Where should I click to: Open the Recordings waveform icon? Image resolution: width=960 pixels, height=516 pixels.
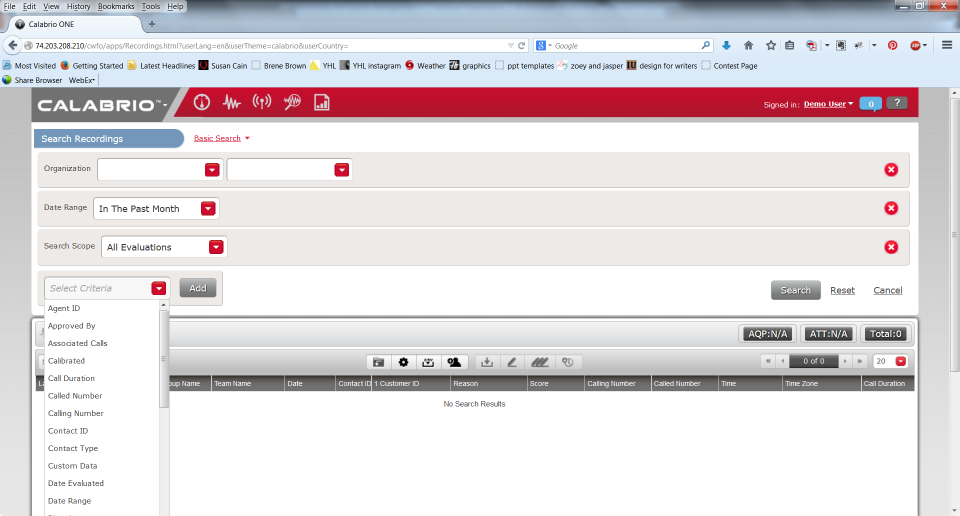(x=231, y=102)
